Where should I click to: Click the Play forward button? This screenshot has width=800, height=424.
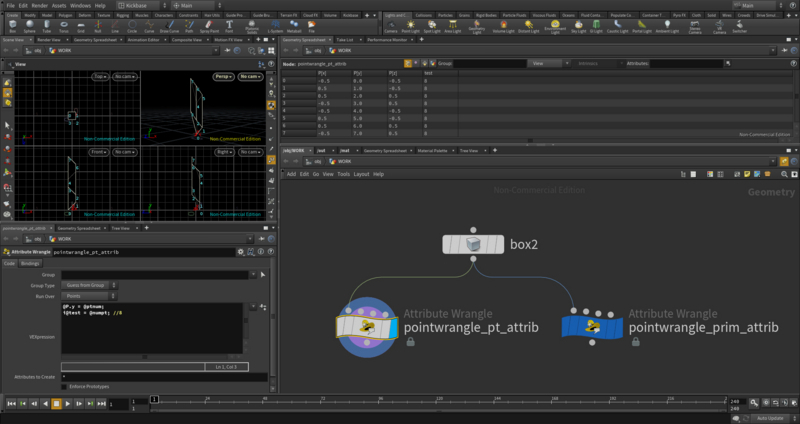point(68,404)
